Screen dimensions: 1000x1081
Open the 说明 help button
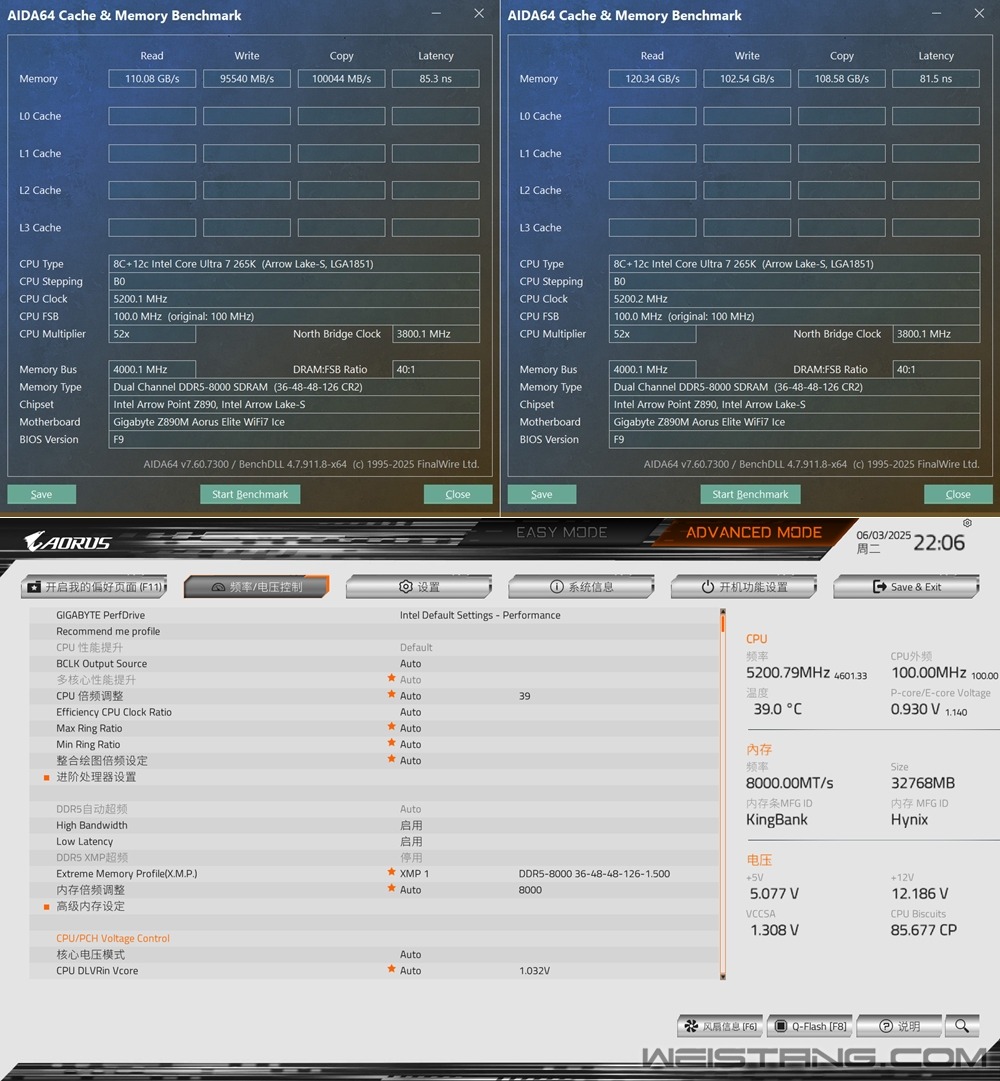pyautogui.click(x=899, y=1026)
